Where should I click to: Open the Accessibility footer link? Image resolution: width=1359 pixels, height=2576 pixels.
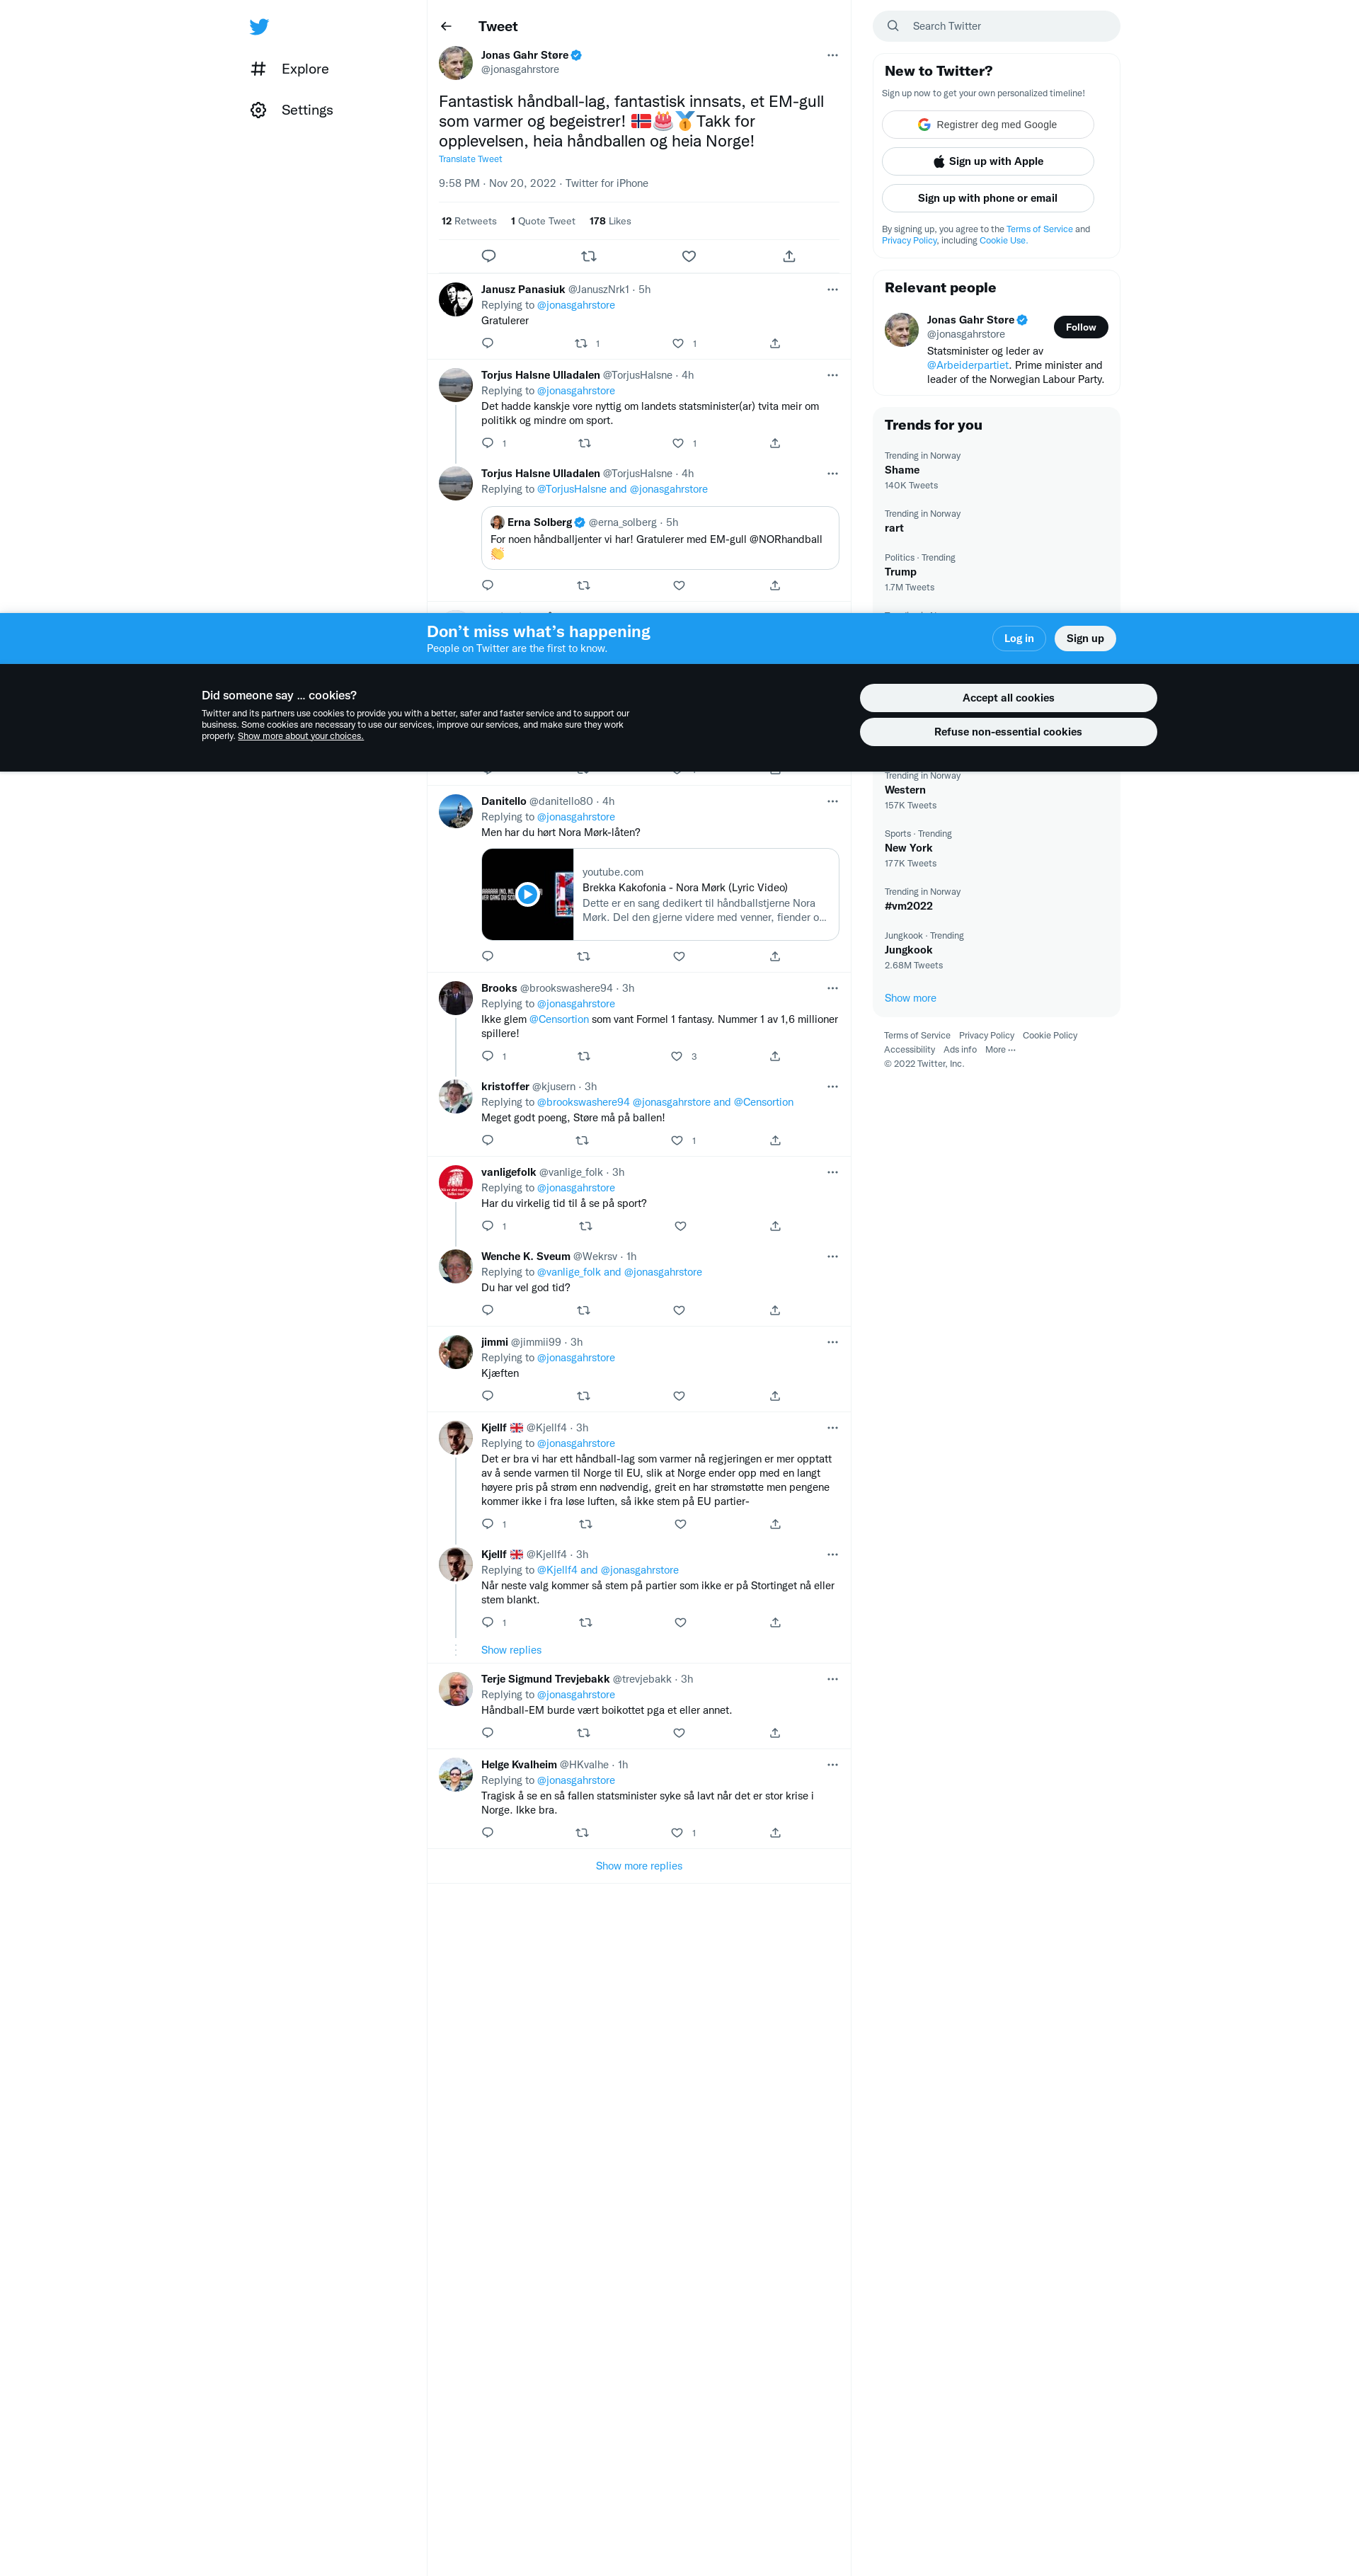point(909,1050)
